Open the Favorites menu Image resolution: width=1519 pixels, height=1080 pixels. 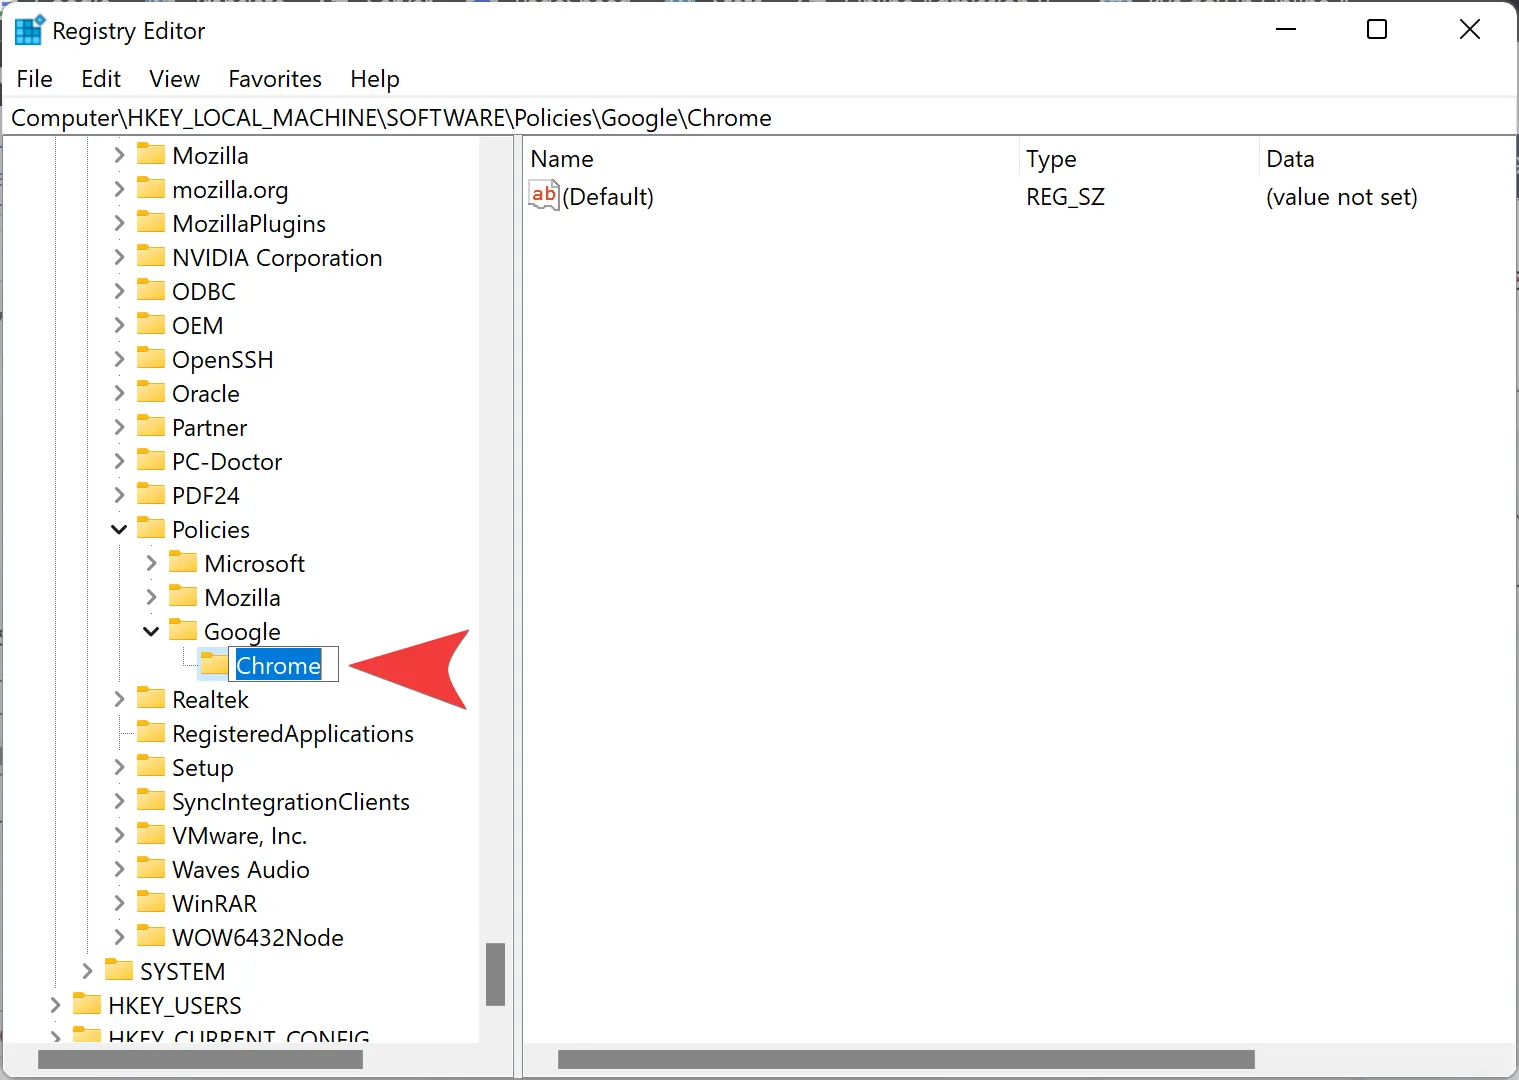tap(274, 78)
